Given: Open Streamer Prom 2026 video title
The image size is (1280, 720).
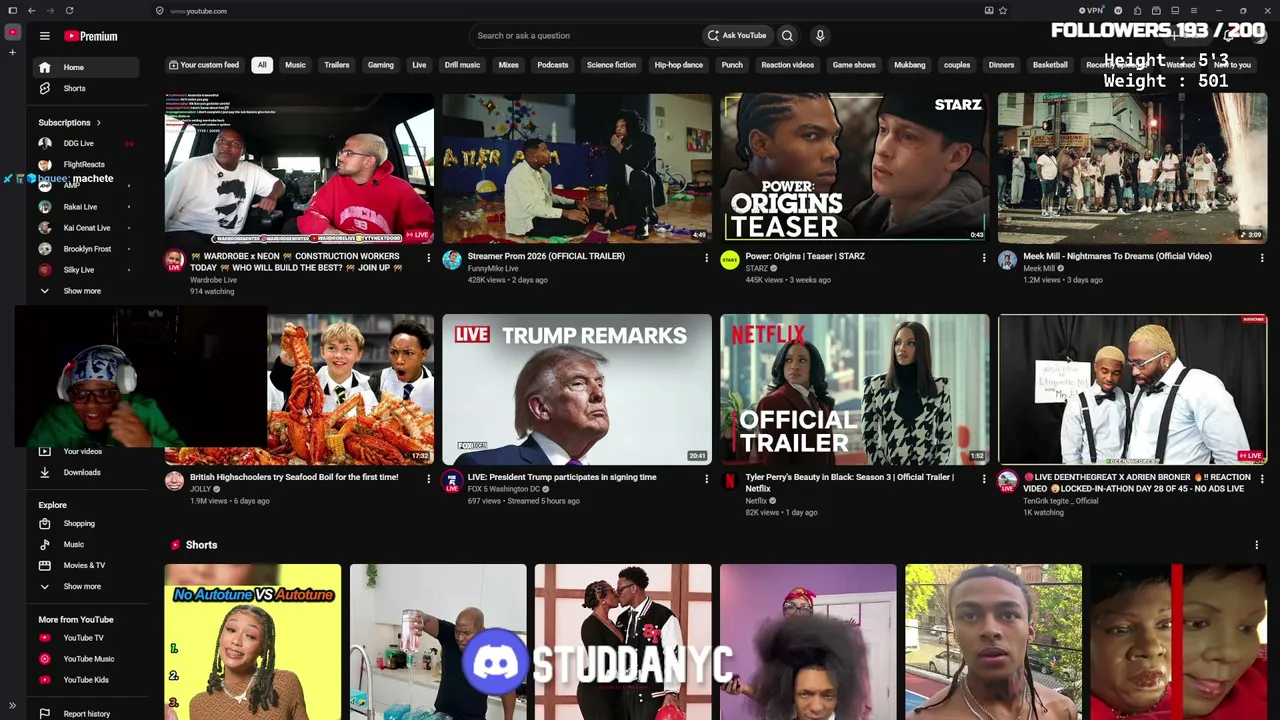Looking at the screenshot, I should click(x=546, y=256).
